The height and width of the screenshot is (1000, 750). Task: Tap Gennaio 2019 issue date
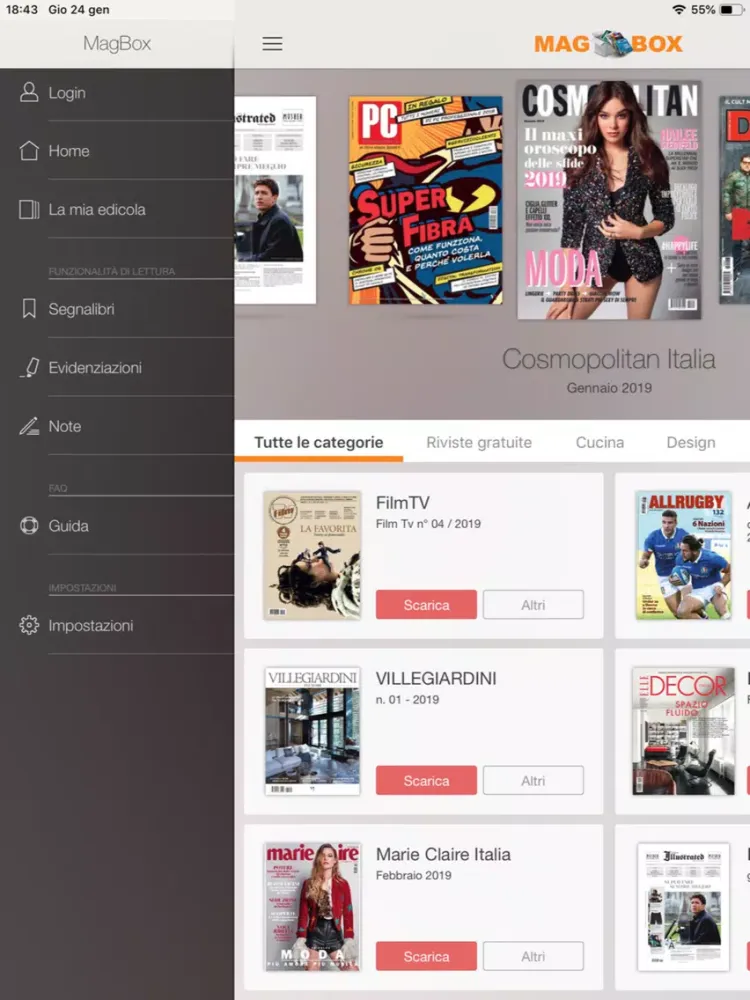pyautogui.click(x=609, y=388)
